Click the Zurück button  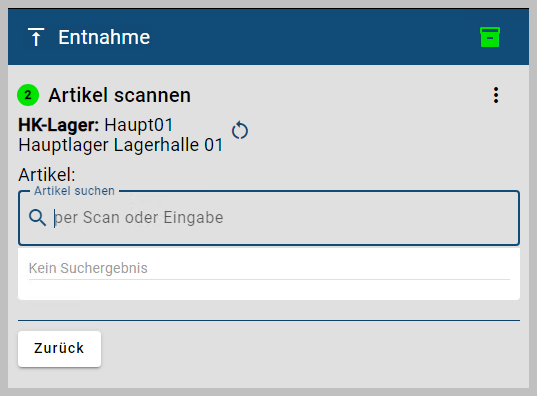pyautogui.click(x=59, y=349)
